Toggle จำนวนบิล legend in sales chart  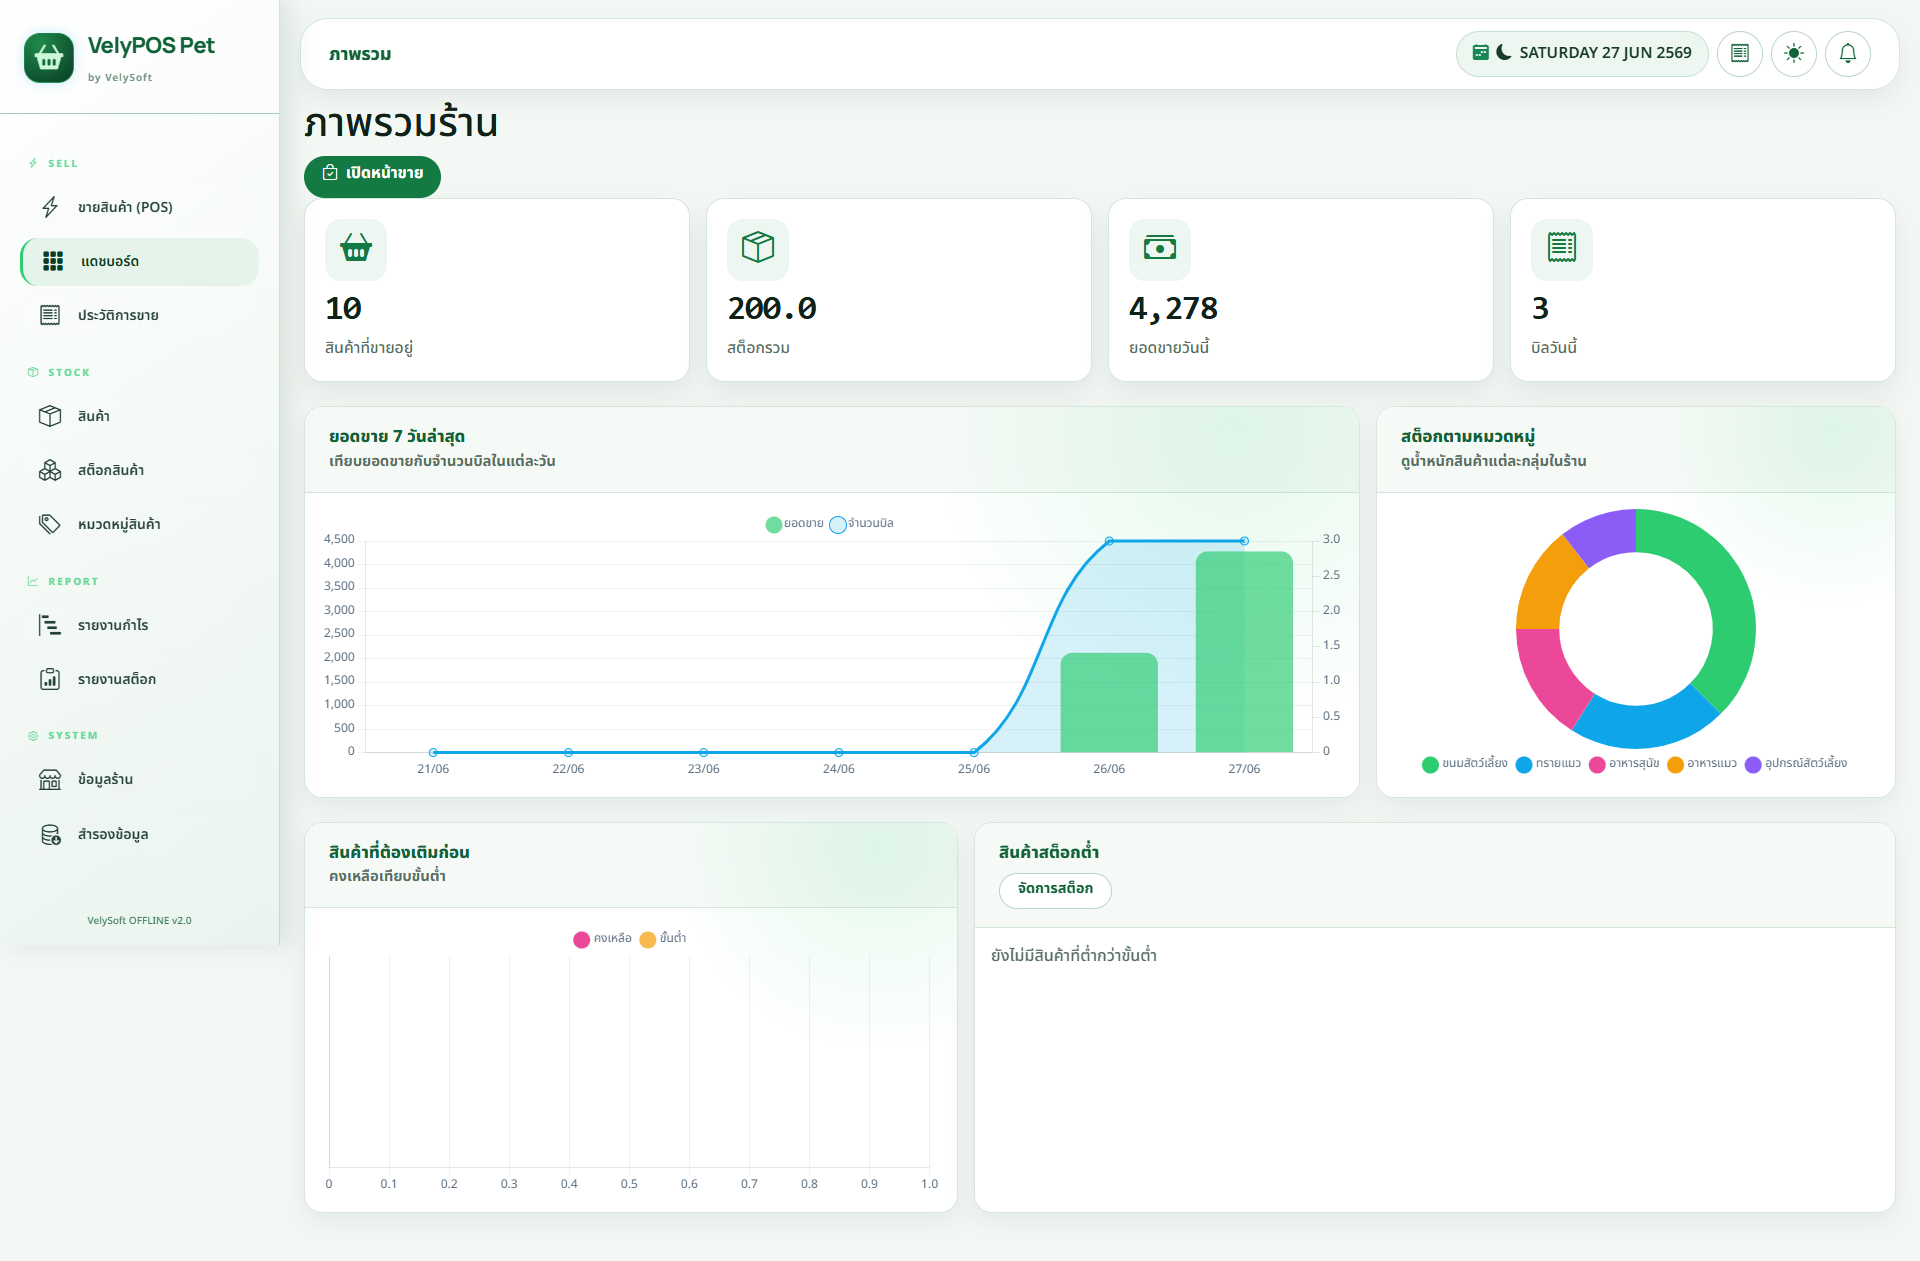(862, 524)
